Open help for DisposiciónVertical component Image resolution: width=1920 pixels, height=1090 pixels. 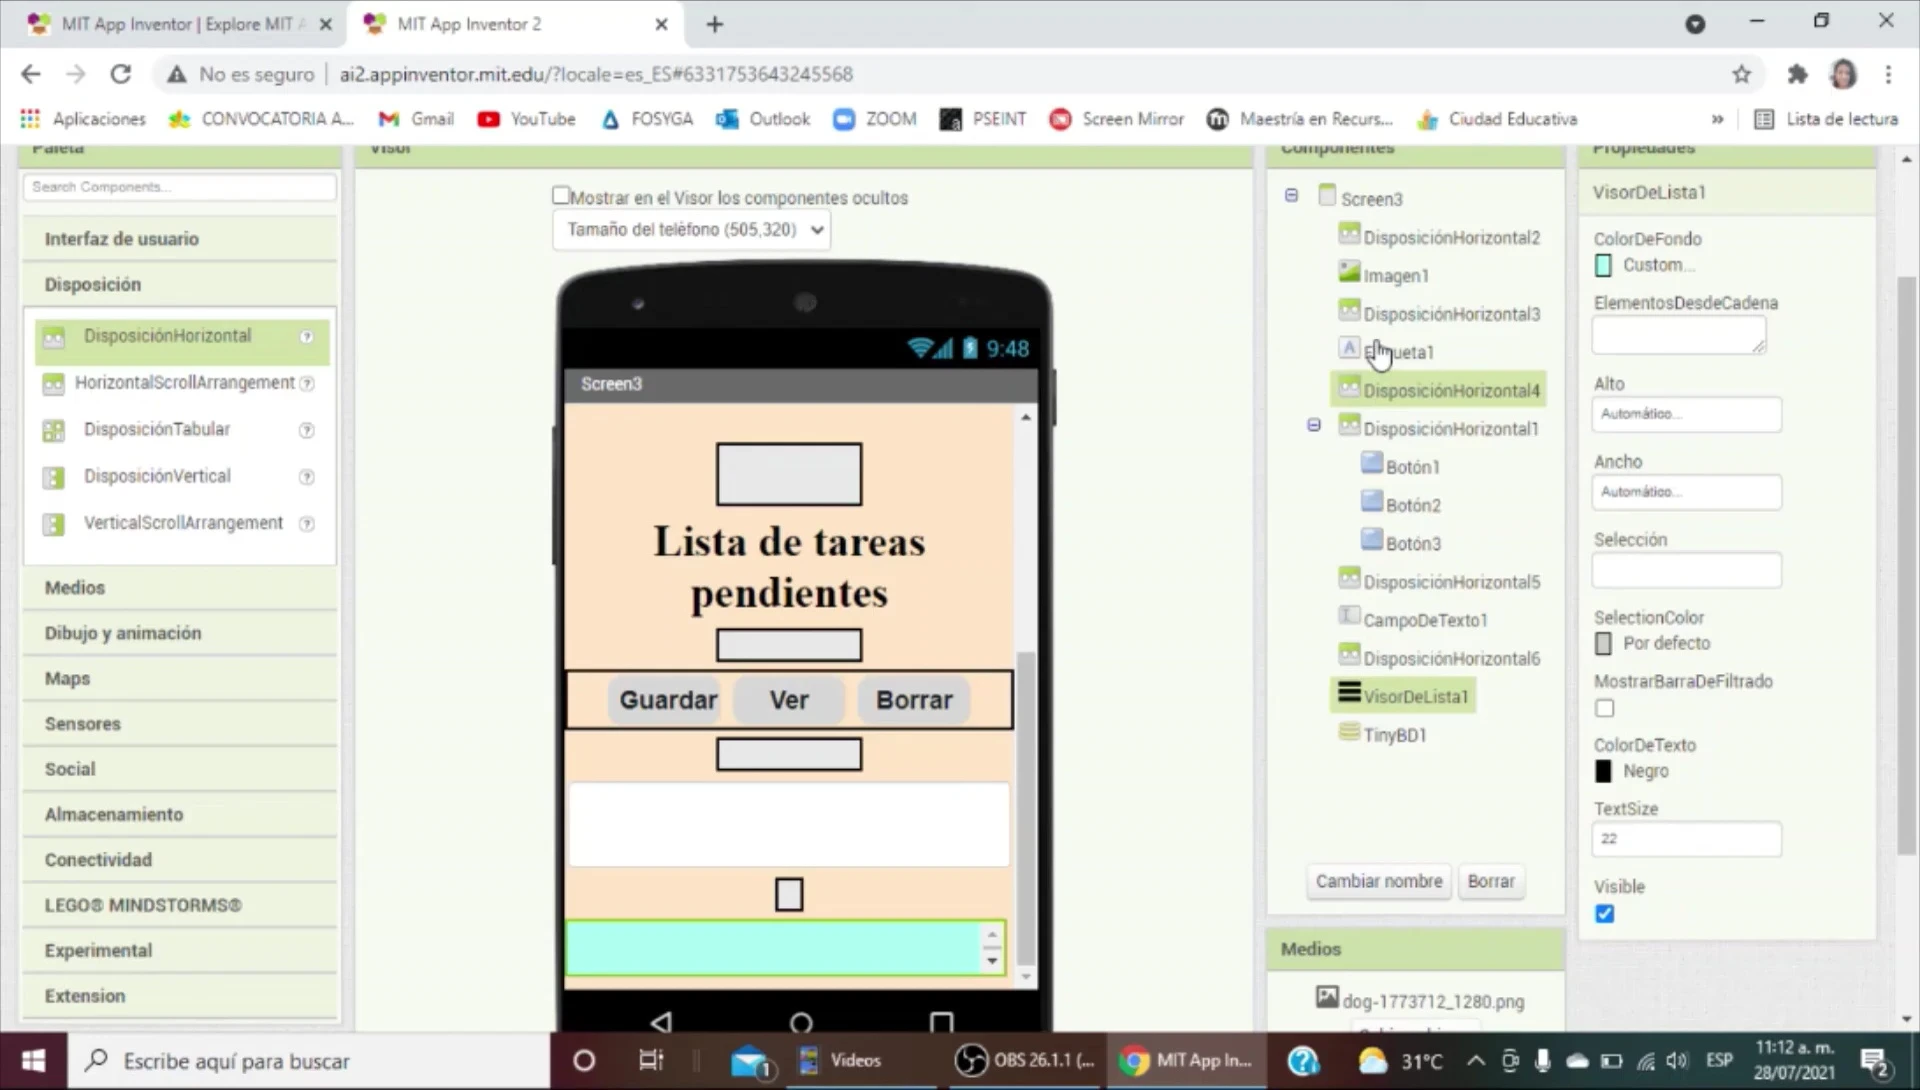click(x=307, y=478)
